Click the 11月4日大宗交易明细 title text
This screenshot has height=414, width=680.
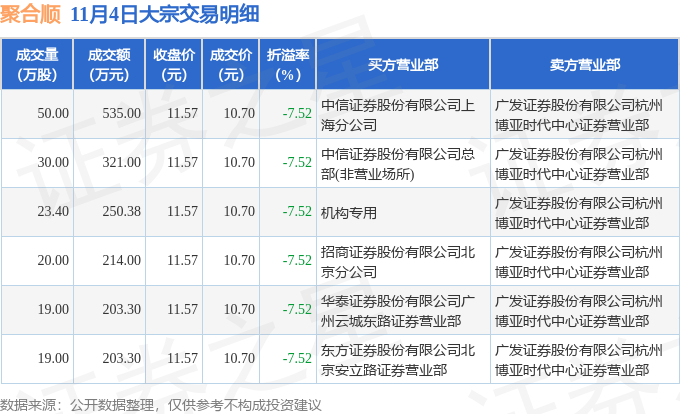coord(164,14)
